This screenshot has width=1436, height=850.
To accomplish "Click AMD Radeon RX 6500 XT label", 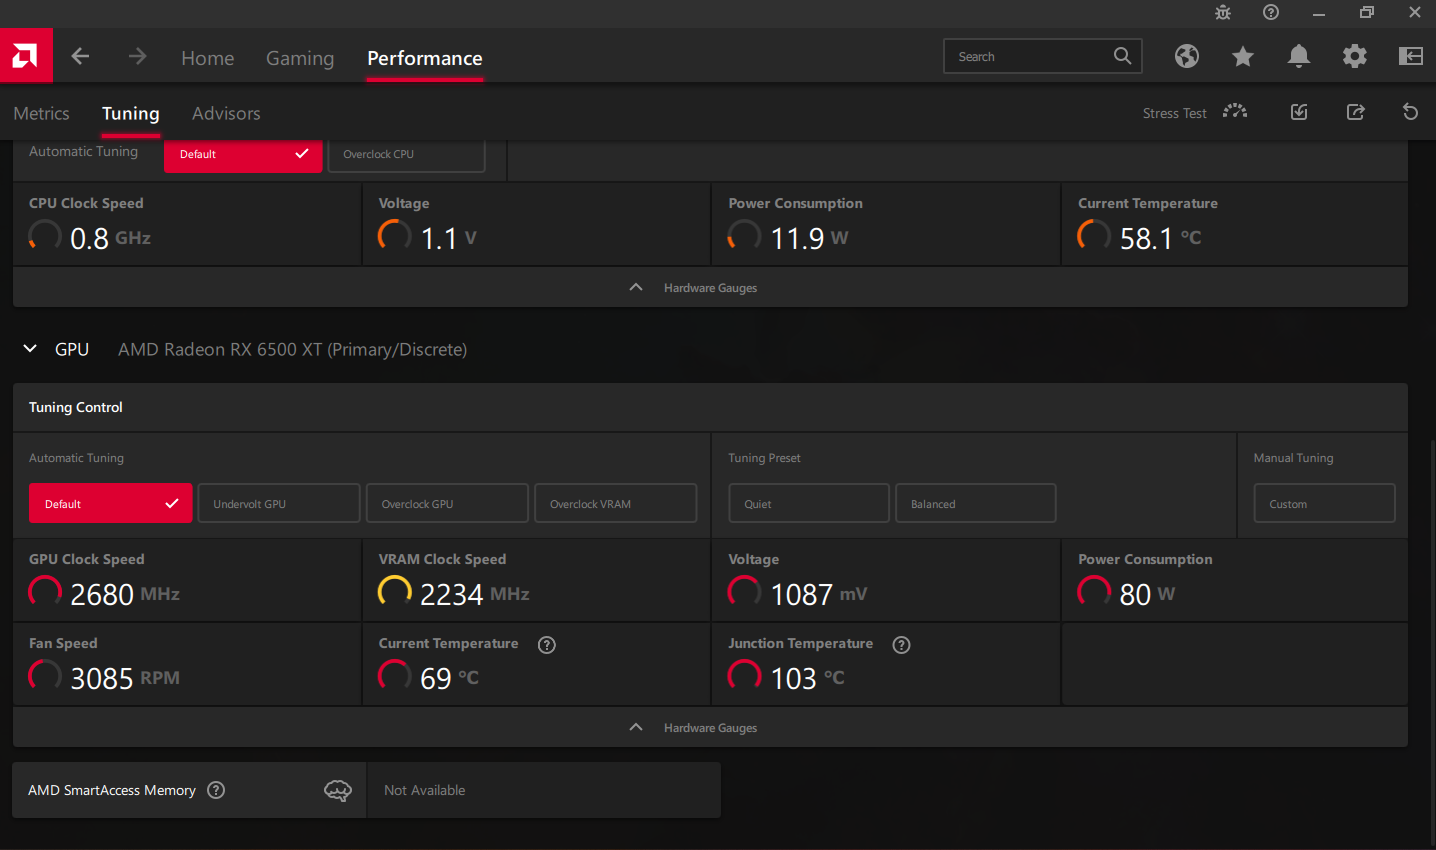I will [x=293, y=349].
